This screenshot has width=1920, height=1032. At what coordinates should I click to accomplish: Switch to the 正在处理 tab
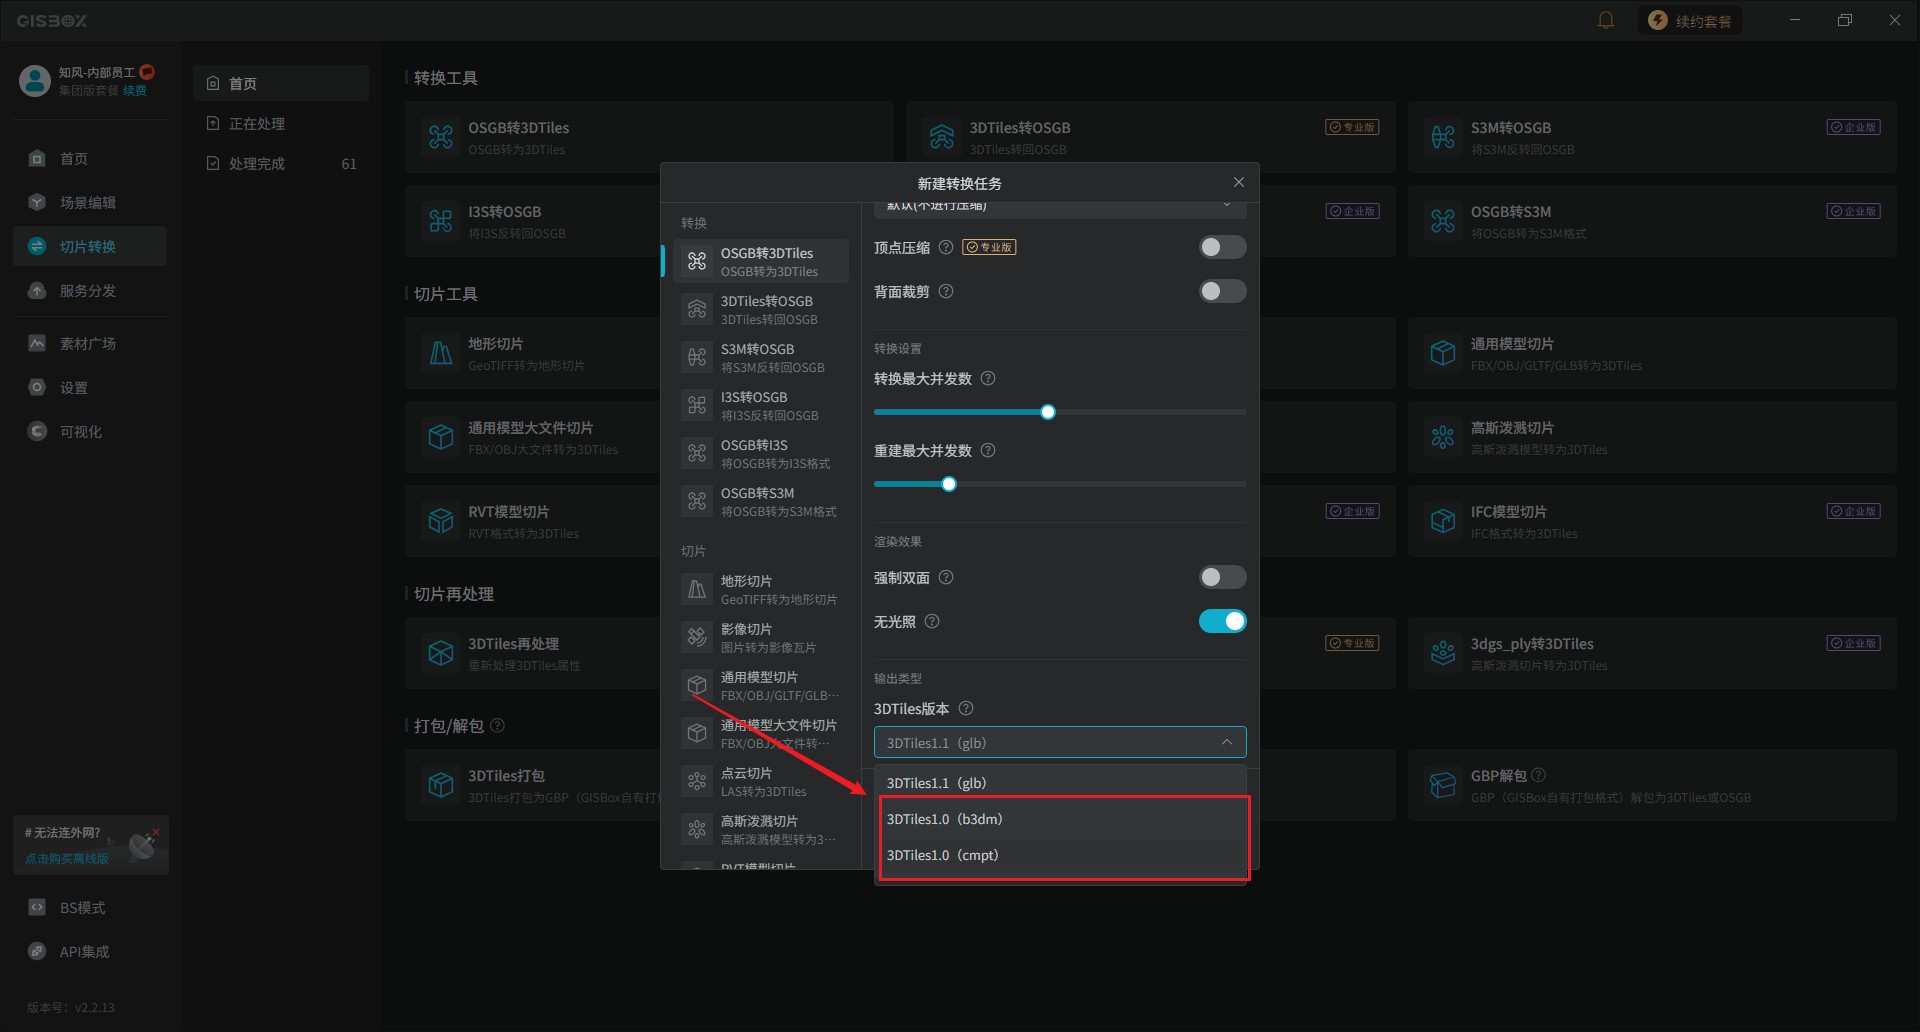pyautogui.click(x=281, y=124)
